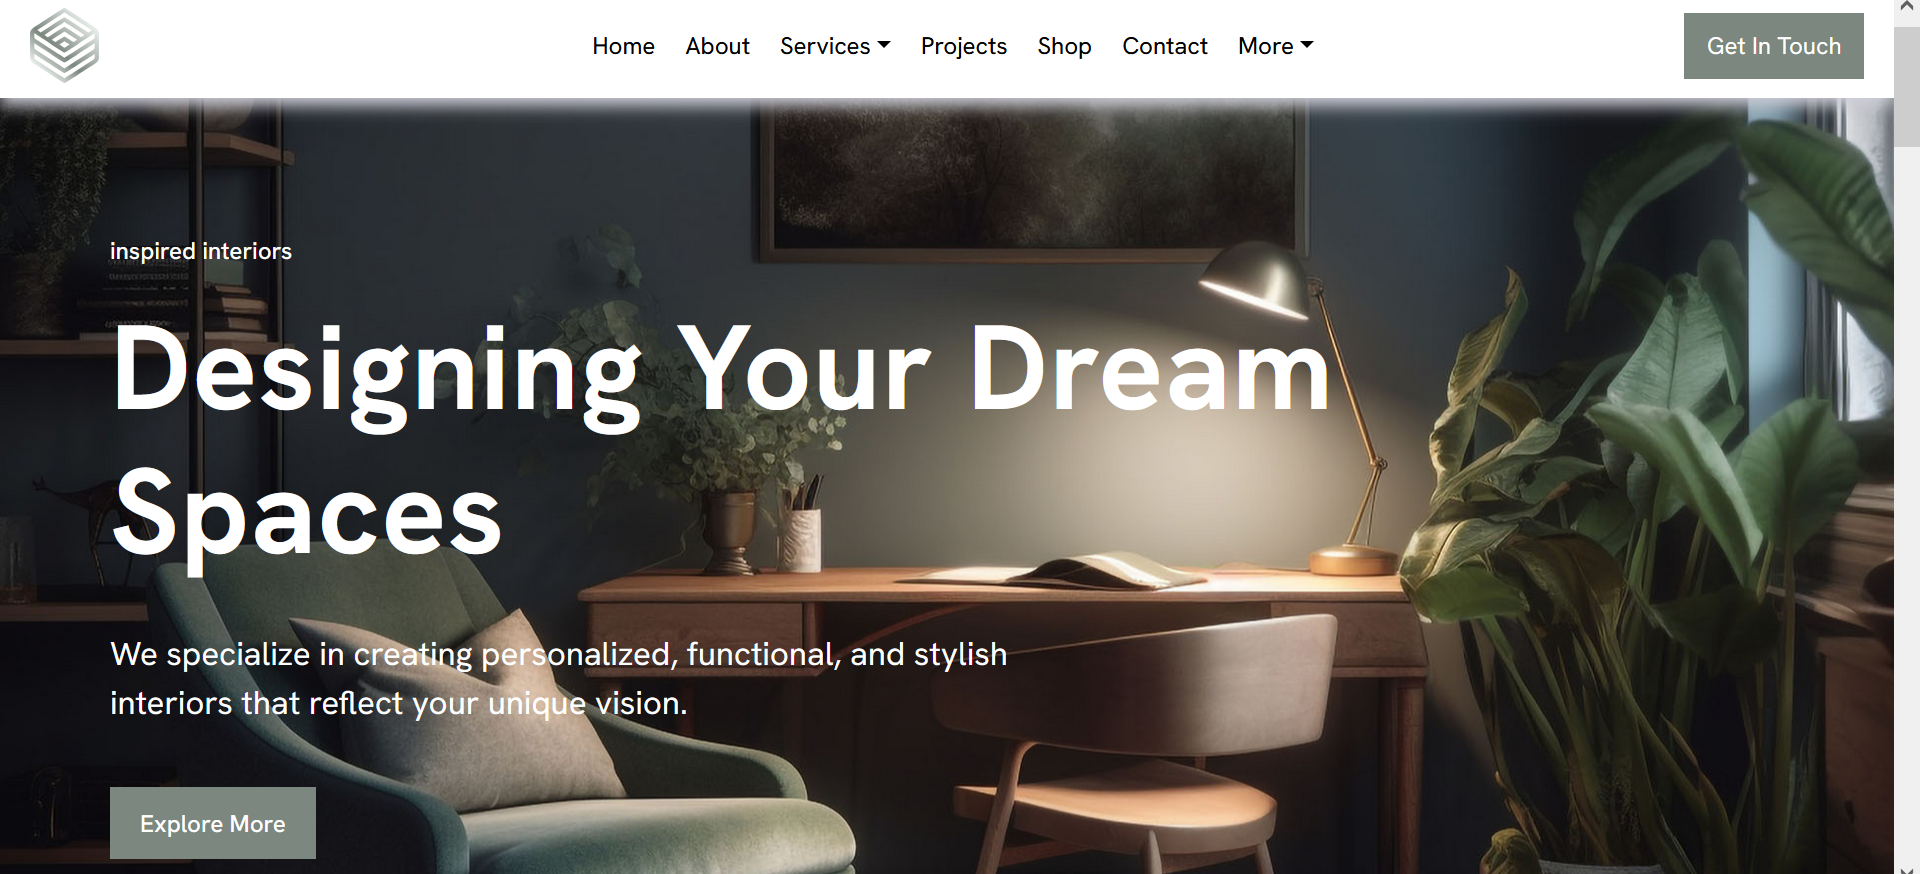Navigate to the Projects page
This screenshot has width=1920, height=874.
point(964,46)
